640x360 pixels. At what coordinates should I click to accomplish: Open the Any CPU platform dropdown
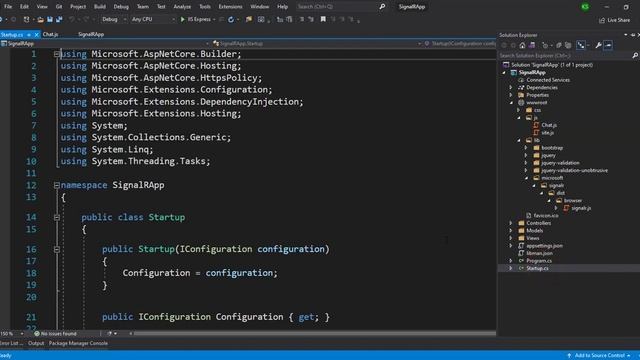tap(153, 19)
